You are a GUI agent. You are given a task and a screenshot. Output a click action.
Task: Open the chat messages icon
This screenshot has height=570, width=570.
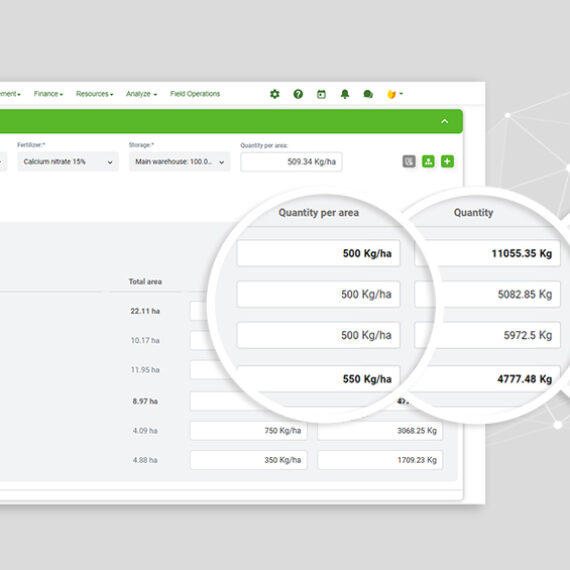tap(368, 94)
